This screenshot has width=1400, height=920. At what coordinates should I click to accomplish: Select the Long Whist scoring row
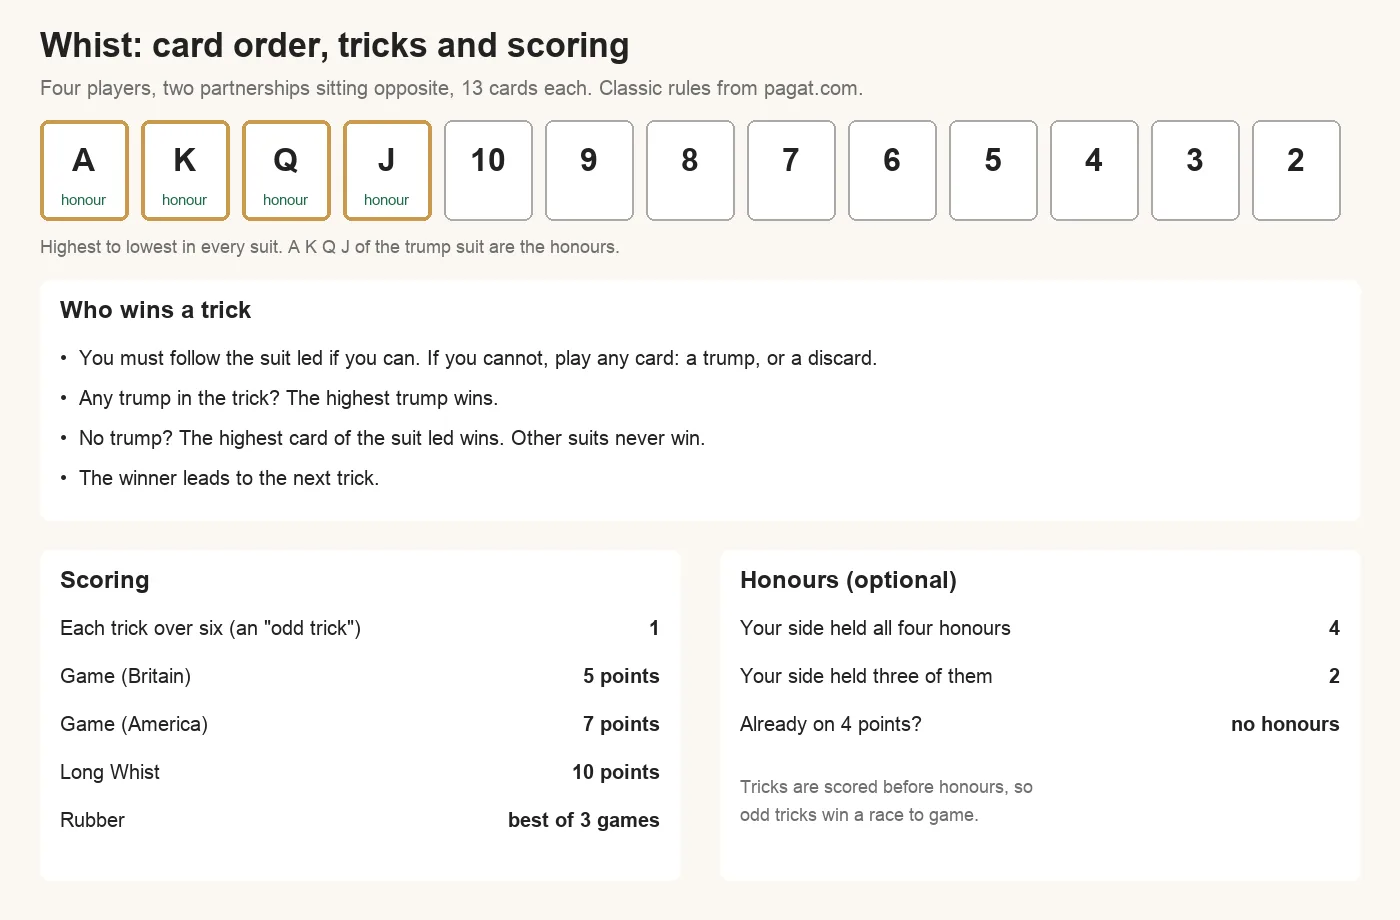(360, 772)
